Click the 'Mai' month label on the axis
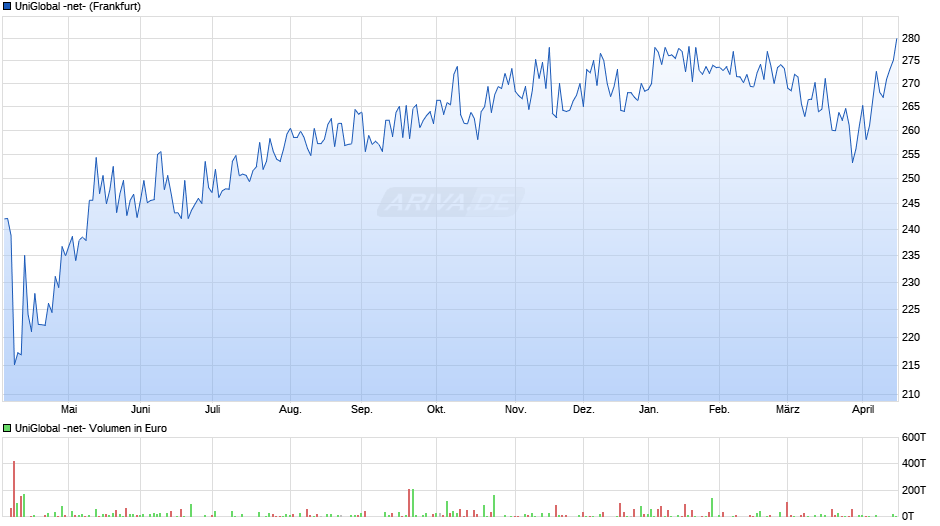This screenshot has width=940, height=526. coord(69,409)
